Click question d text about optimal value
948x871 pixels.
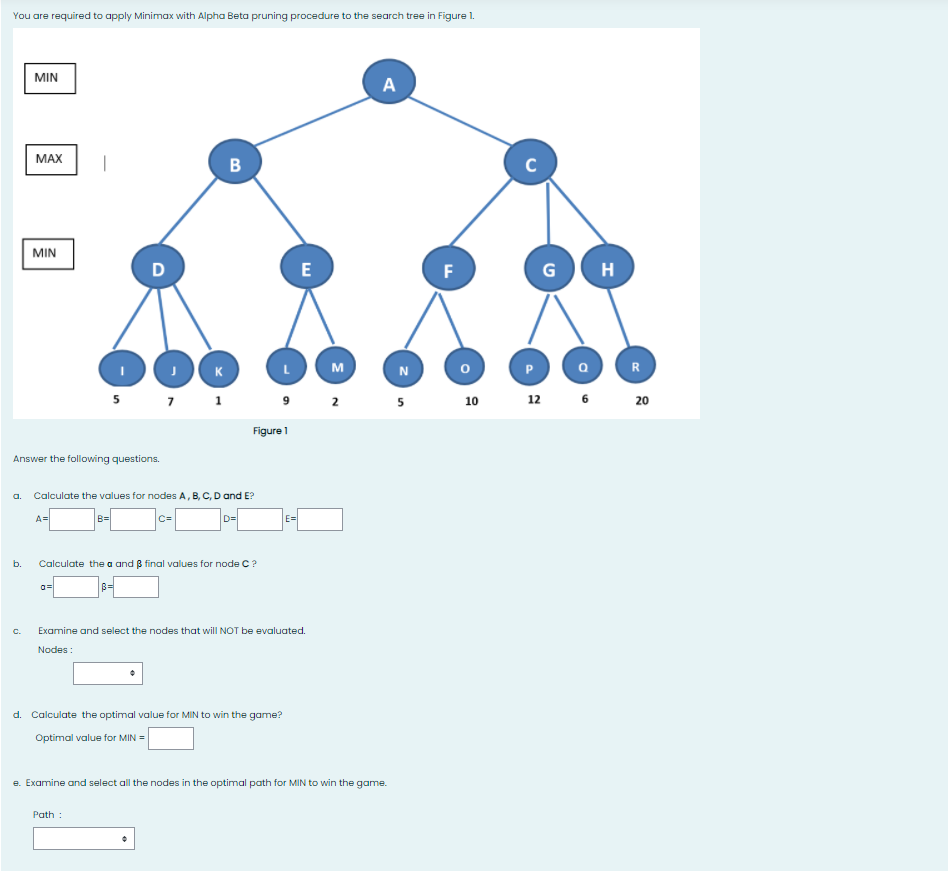(x=157, y=715)
